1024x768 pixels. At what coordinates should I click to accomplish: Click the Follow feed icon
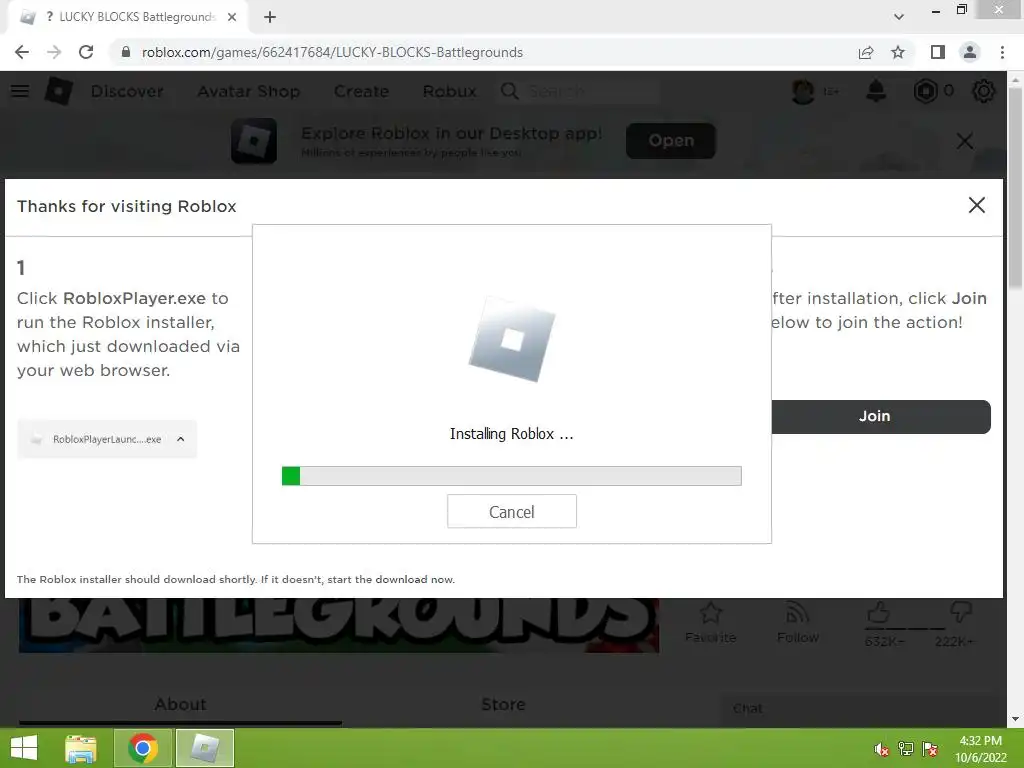(798, 613)
